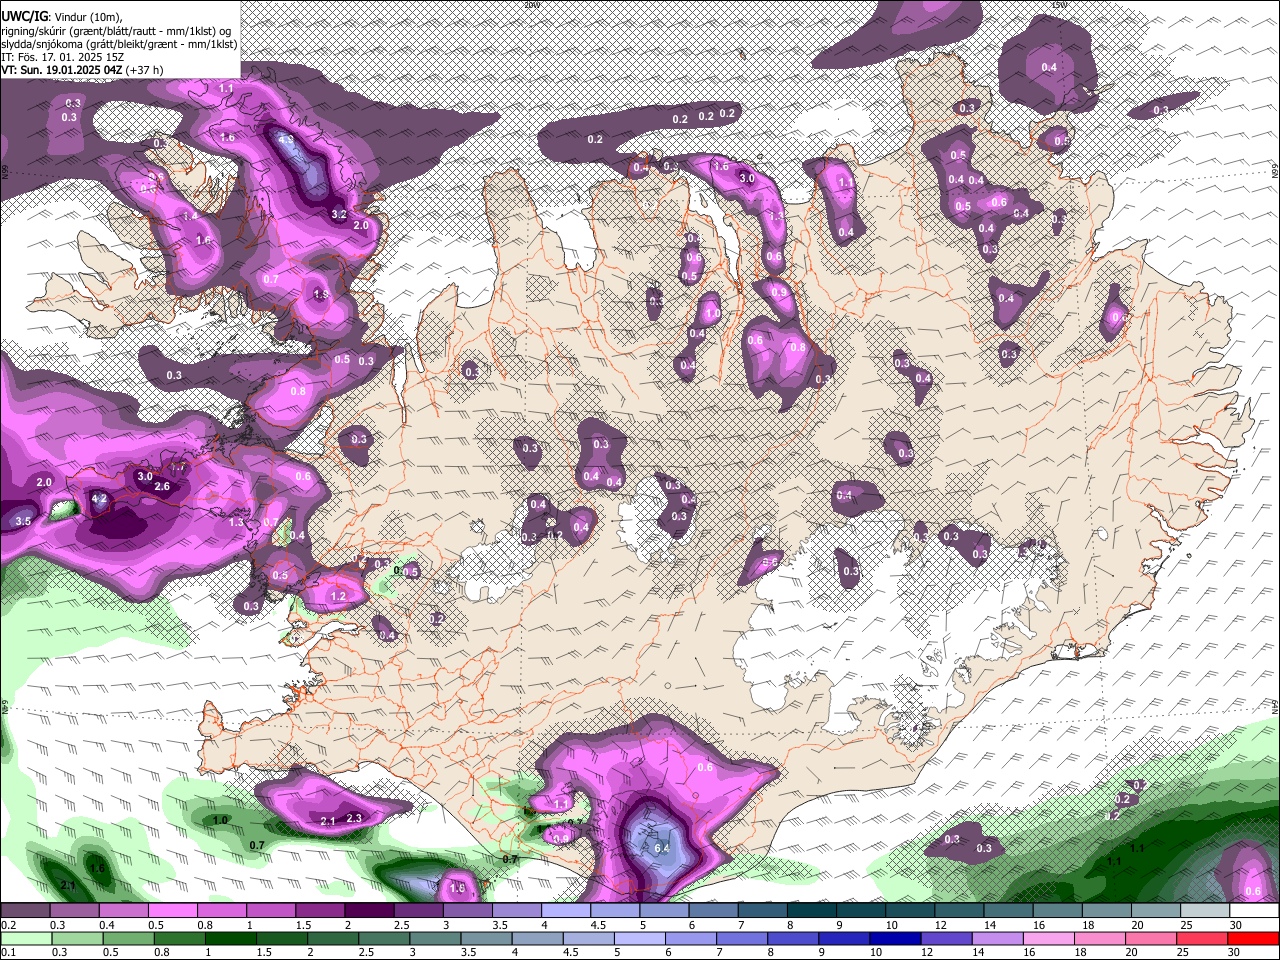Viewport: 1280px width, 960px height.
Task: Click the initial time 'IT: Fös. 17. 01. 2025 15Z'
Action: coord(62,57)
